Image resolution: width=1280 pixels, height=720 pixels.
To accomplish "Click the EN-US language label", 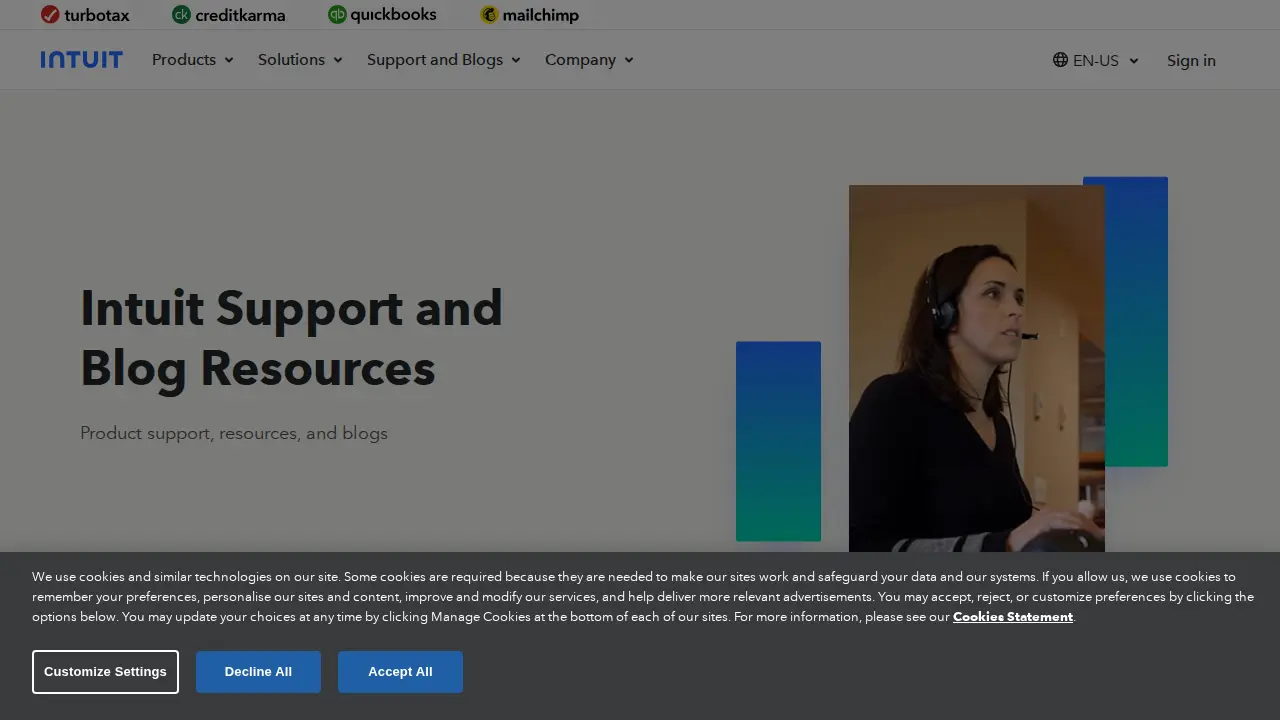I will (x=1096, y=60).
